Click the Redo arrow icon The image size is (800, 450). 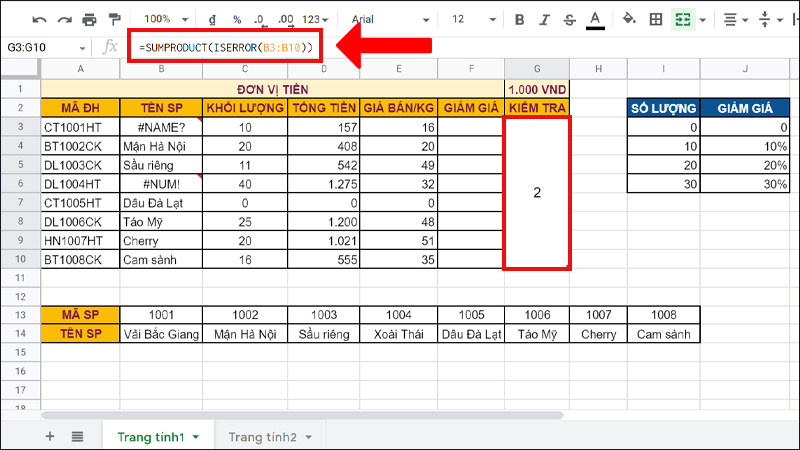tap(65, 19)
